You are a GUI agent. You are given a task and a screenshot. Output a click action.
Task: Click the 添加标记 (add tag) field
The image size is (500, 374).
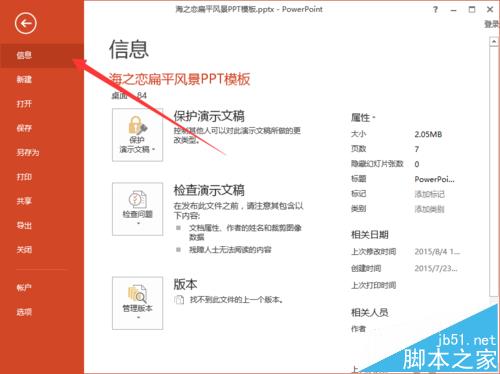429,194
